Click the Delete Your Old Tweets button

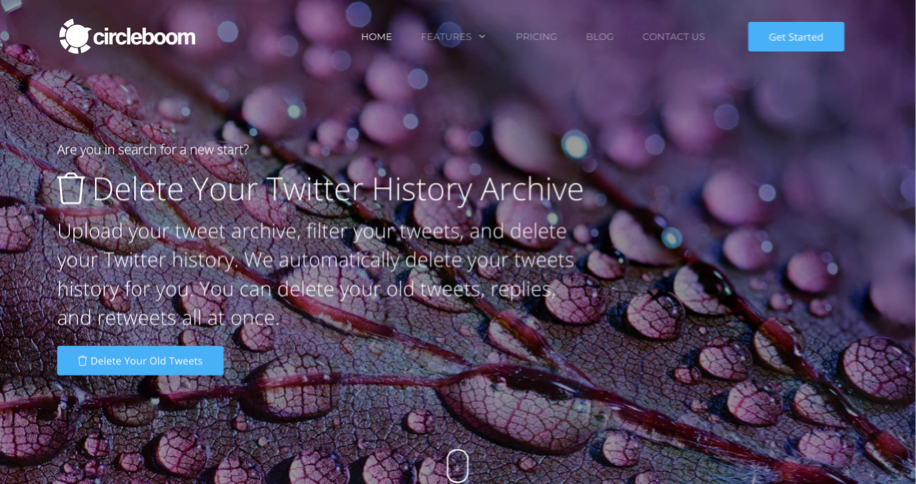click(x=140, y=361)
